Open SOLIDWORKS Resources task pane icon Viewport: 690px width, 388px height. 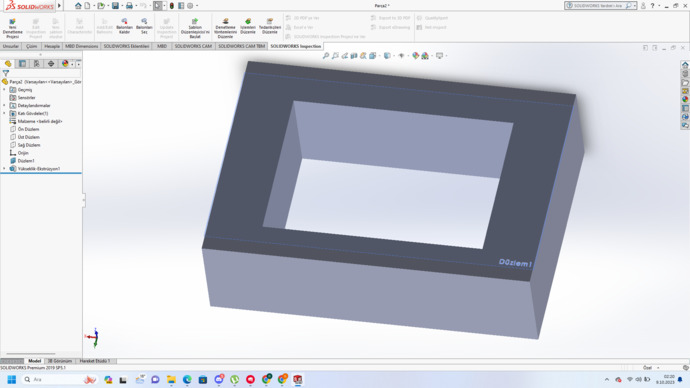tap(685, 65)
